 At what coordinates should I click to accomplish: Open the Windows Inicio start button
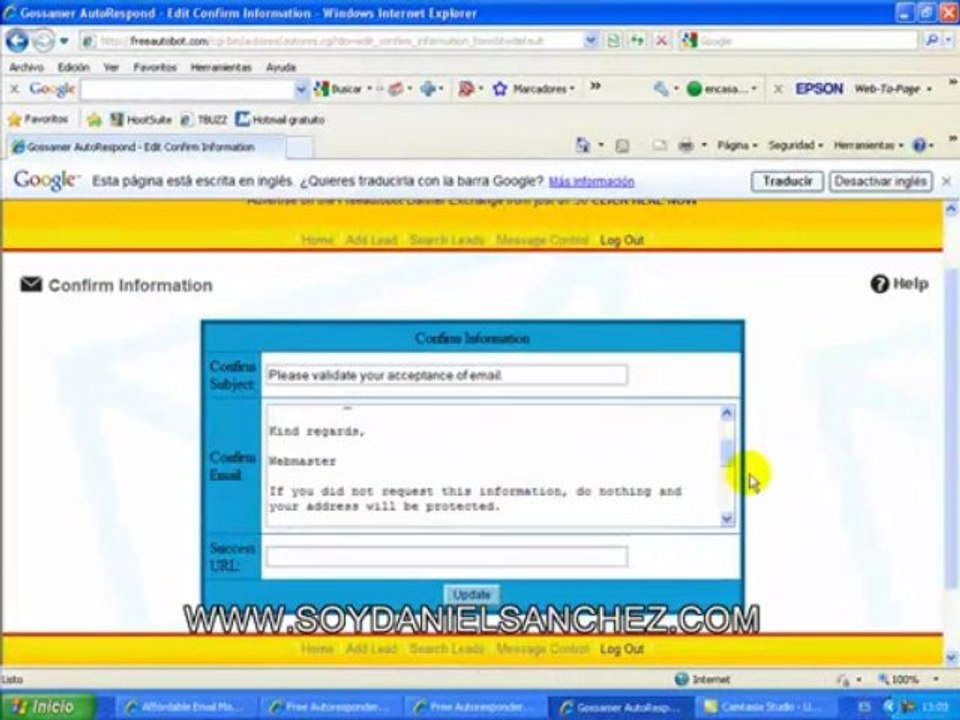47,707
